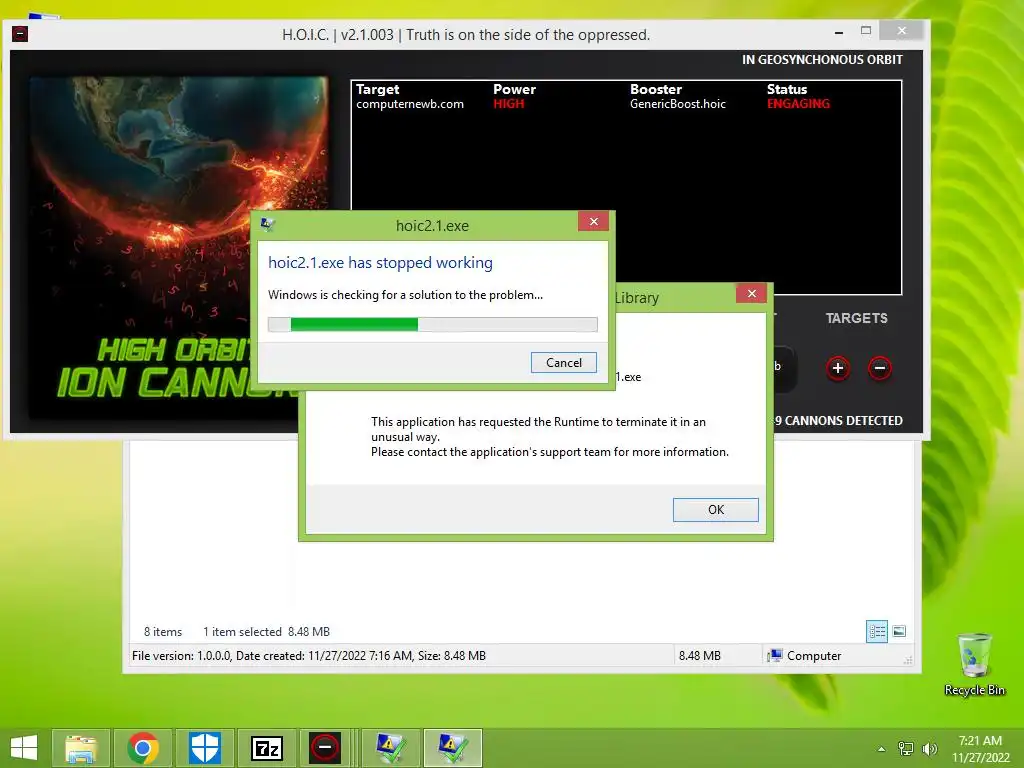
Task: Click the Computer entry in Explorer status bar
Action: pyautogui.click(x=805, y=656)
